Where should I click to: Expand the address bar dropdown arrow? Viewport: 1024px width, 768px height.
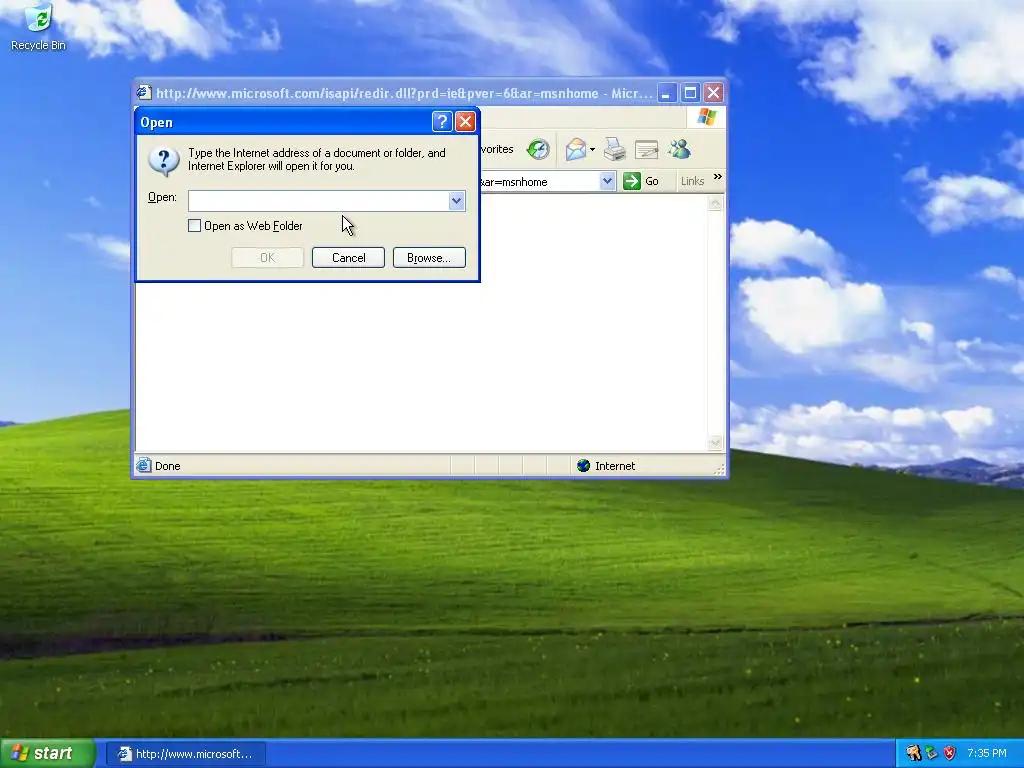607,181
